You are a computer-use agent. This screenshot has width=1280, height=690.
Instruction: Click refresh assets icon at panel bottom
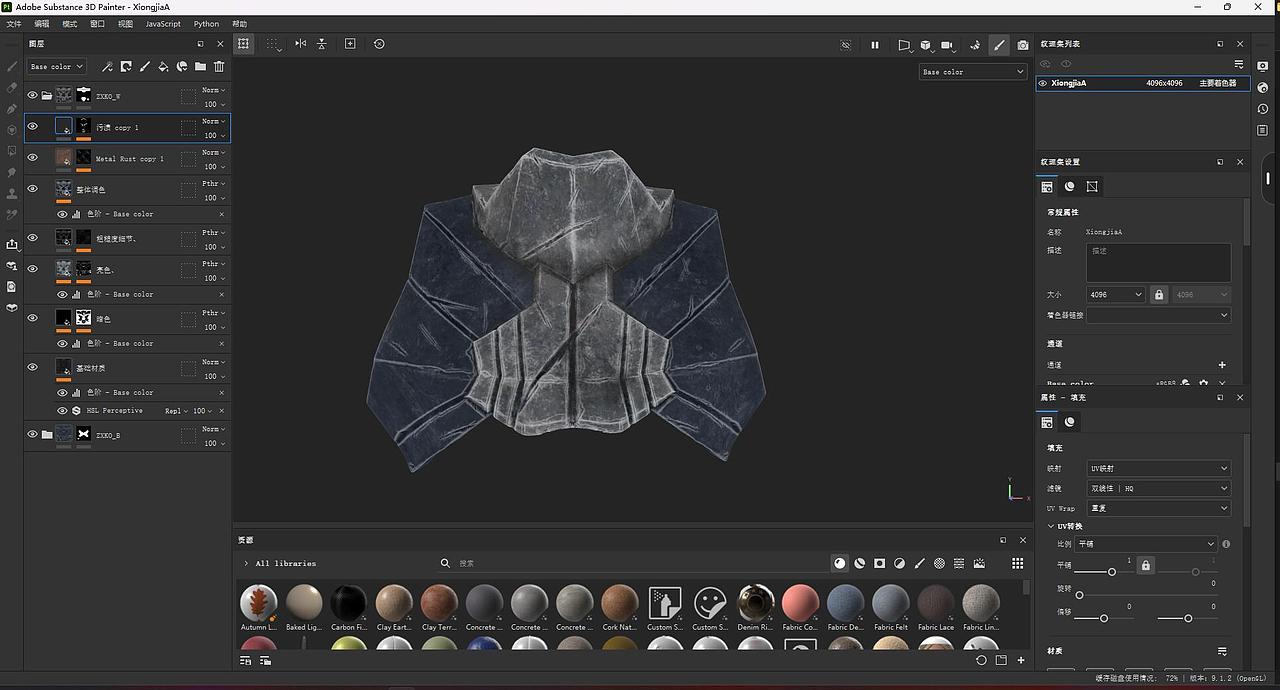pos(981,660)
